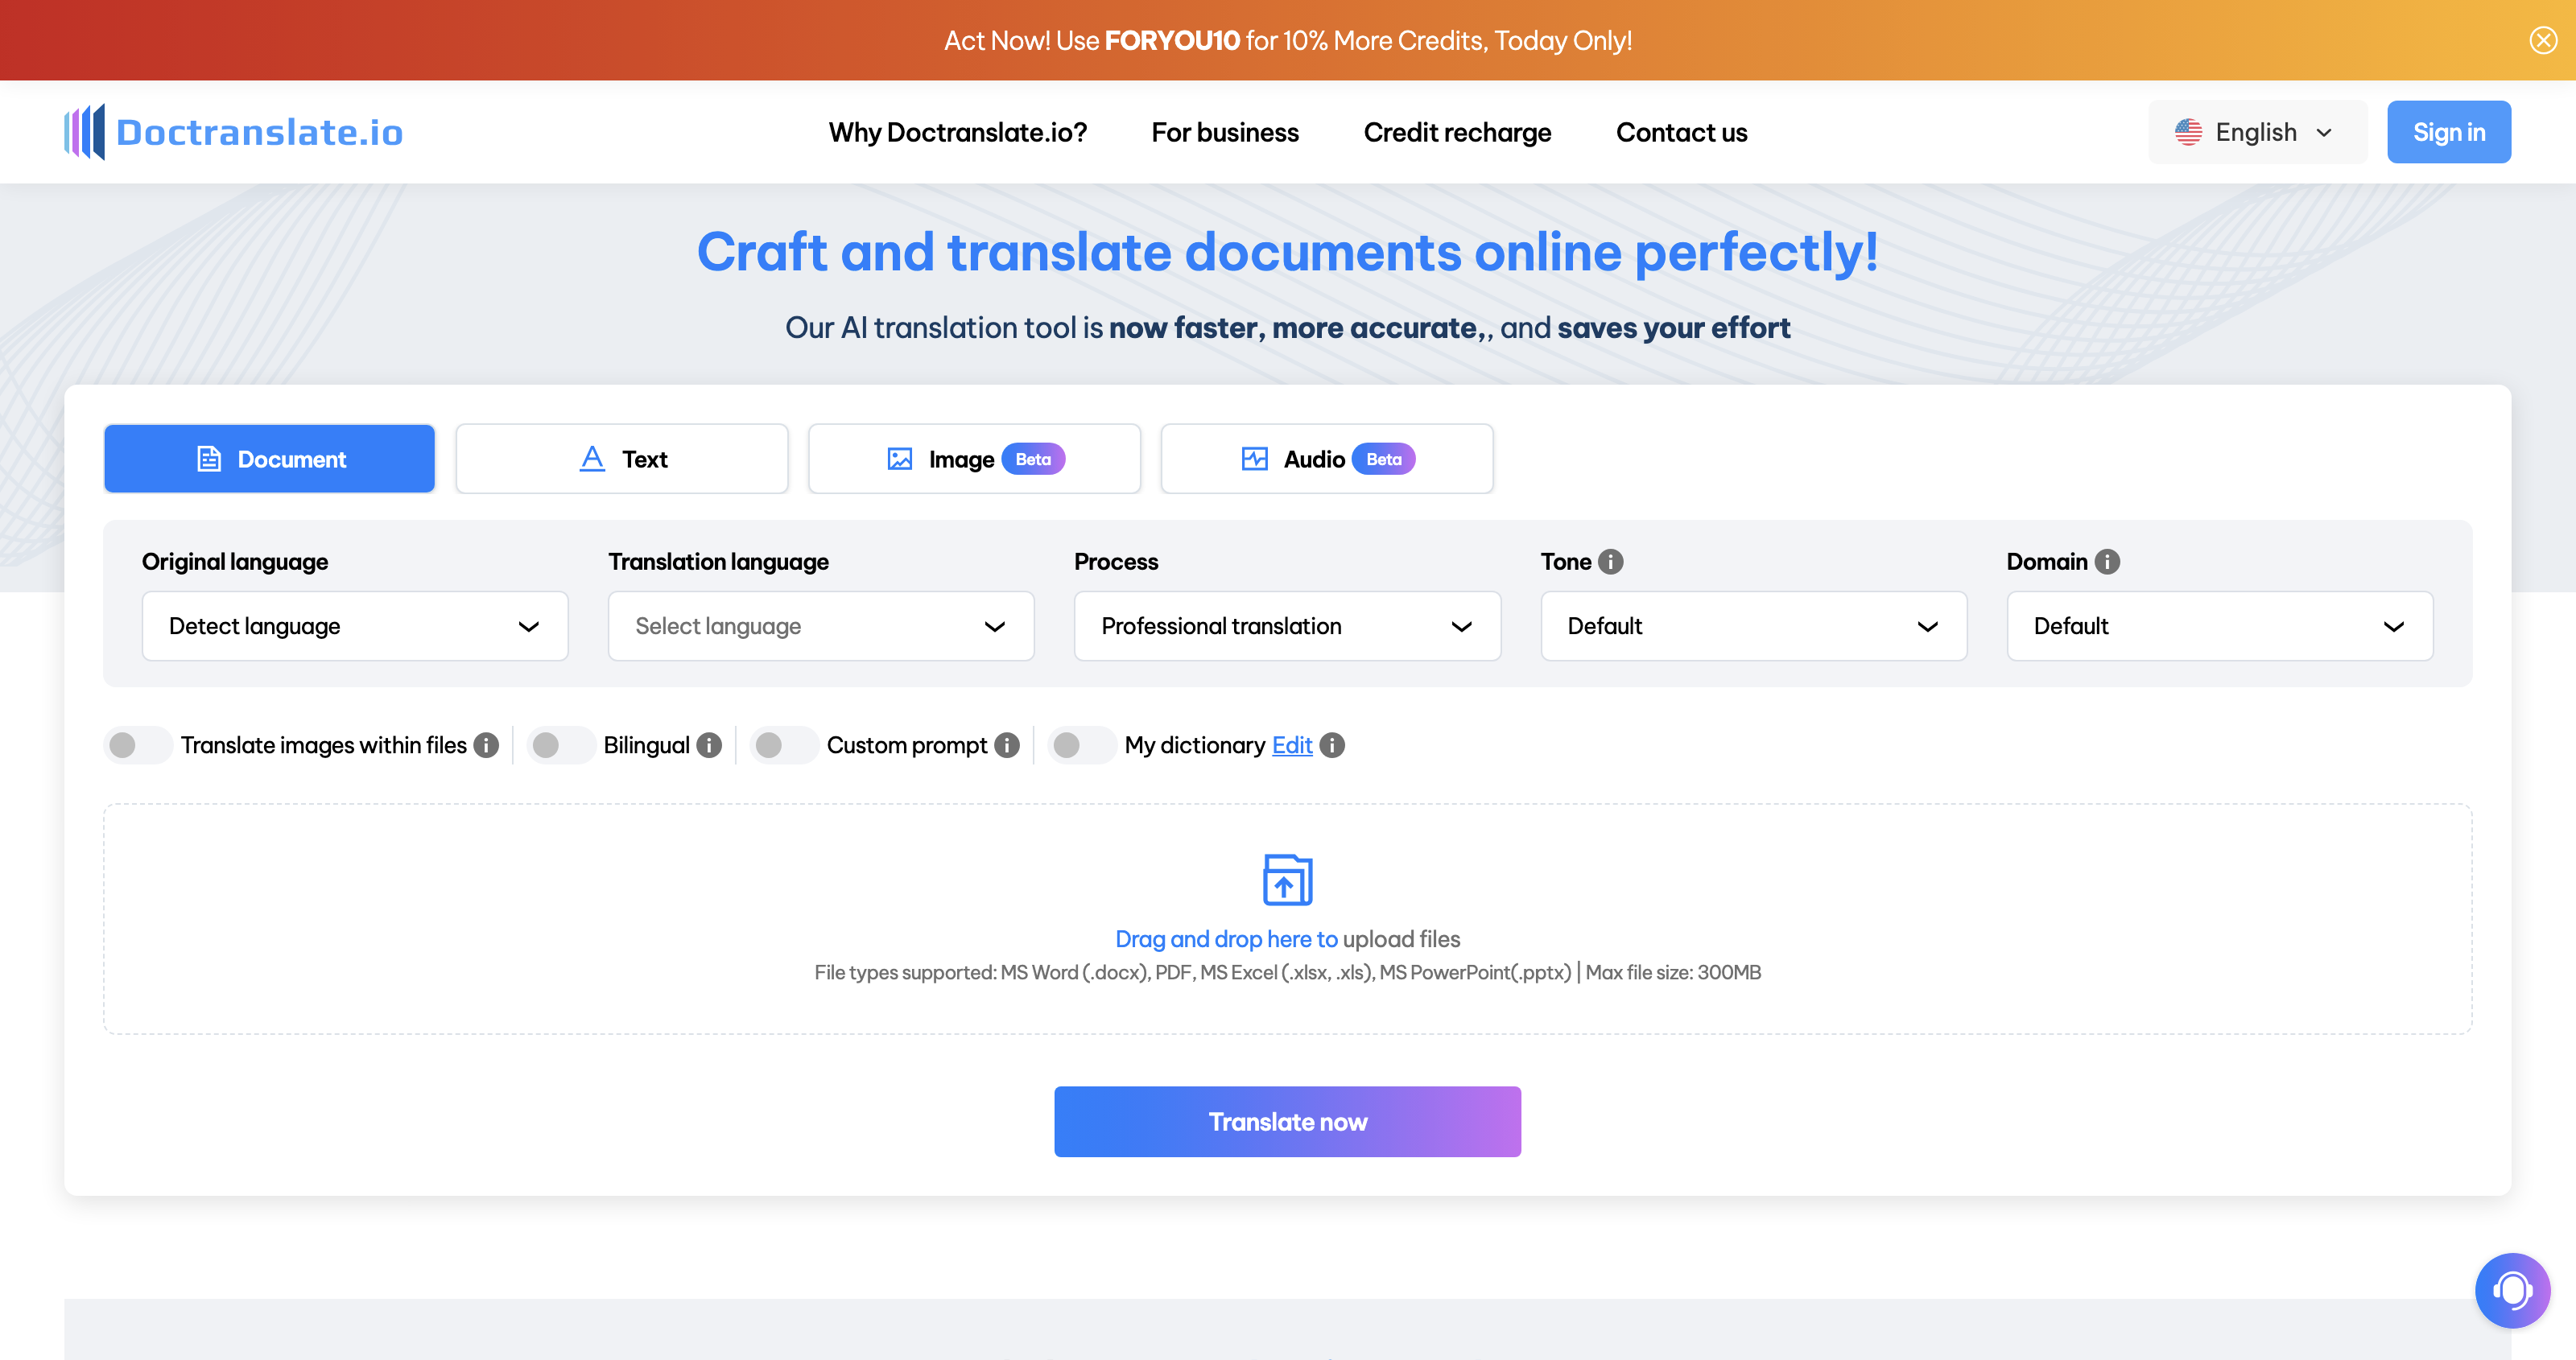
Task: Expand the Process dropdown
Action: (x=1287, y=626)
